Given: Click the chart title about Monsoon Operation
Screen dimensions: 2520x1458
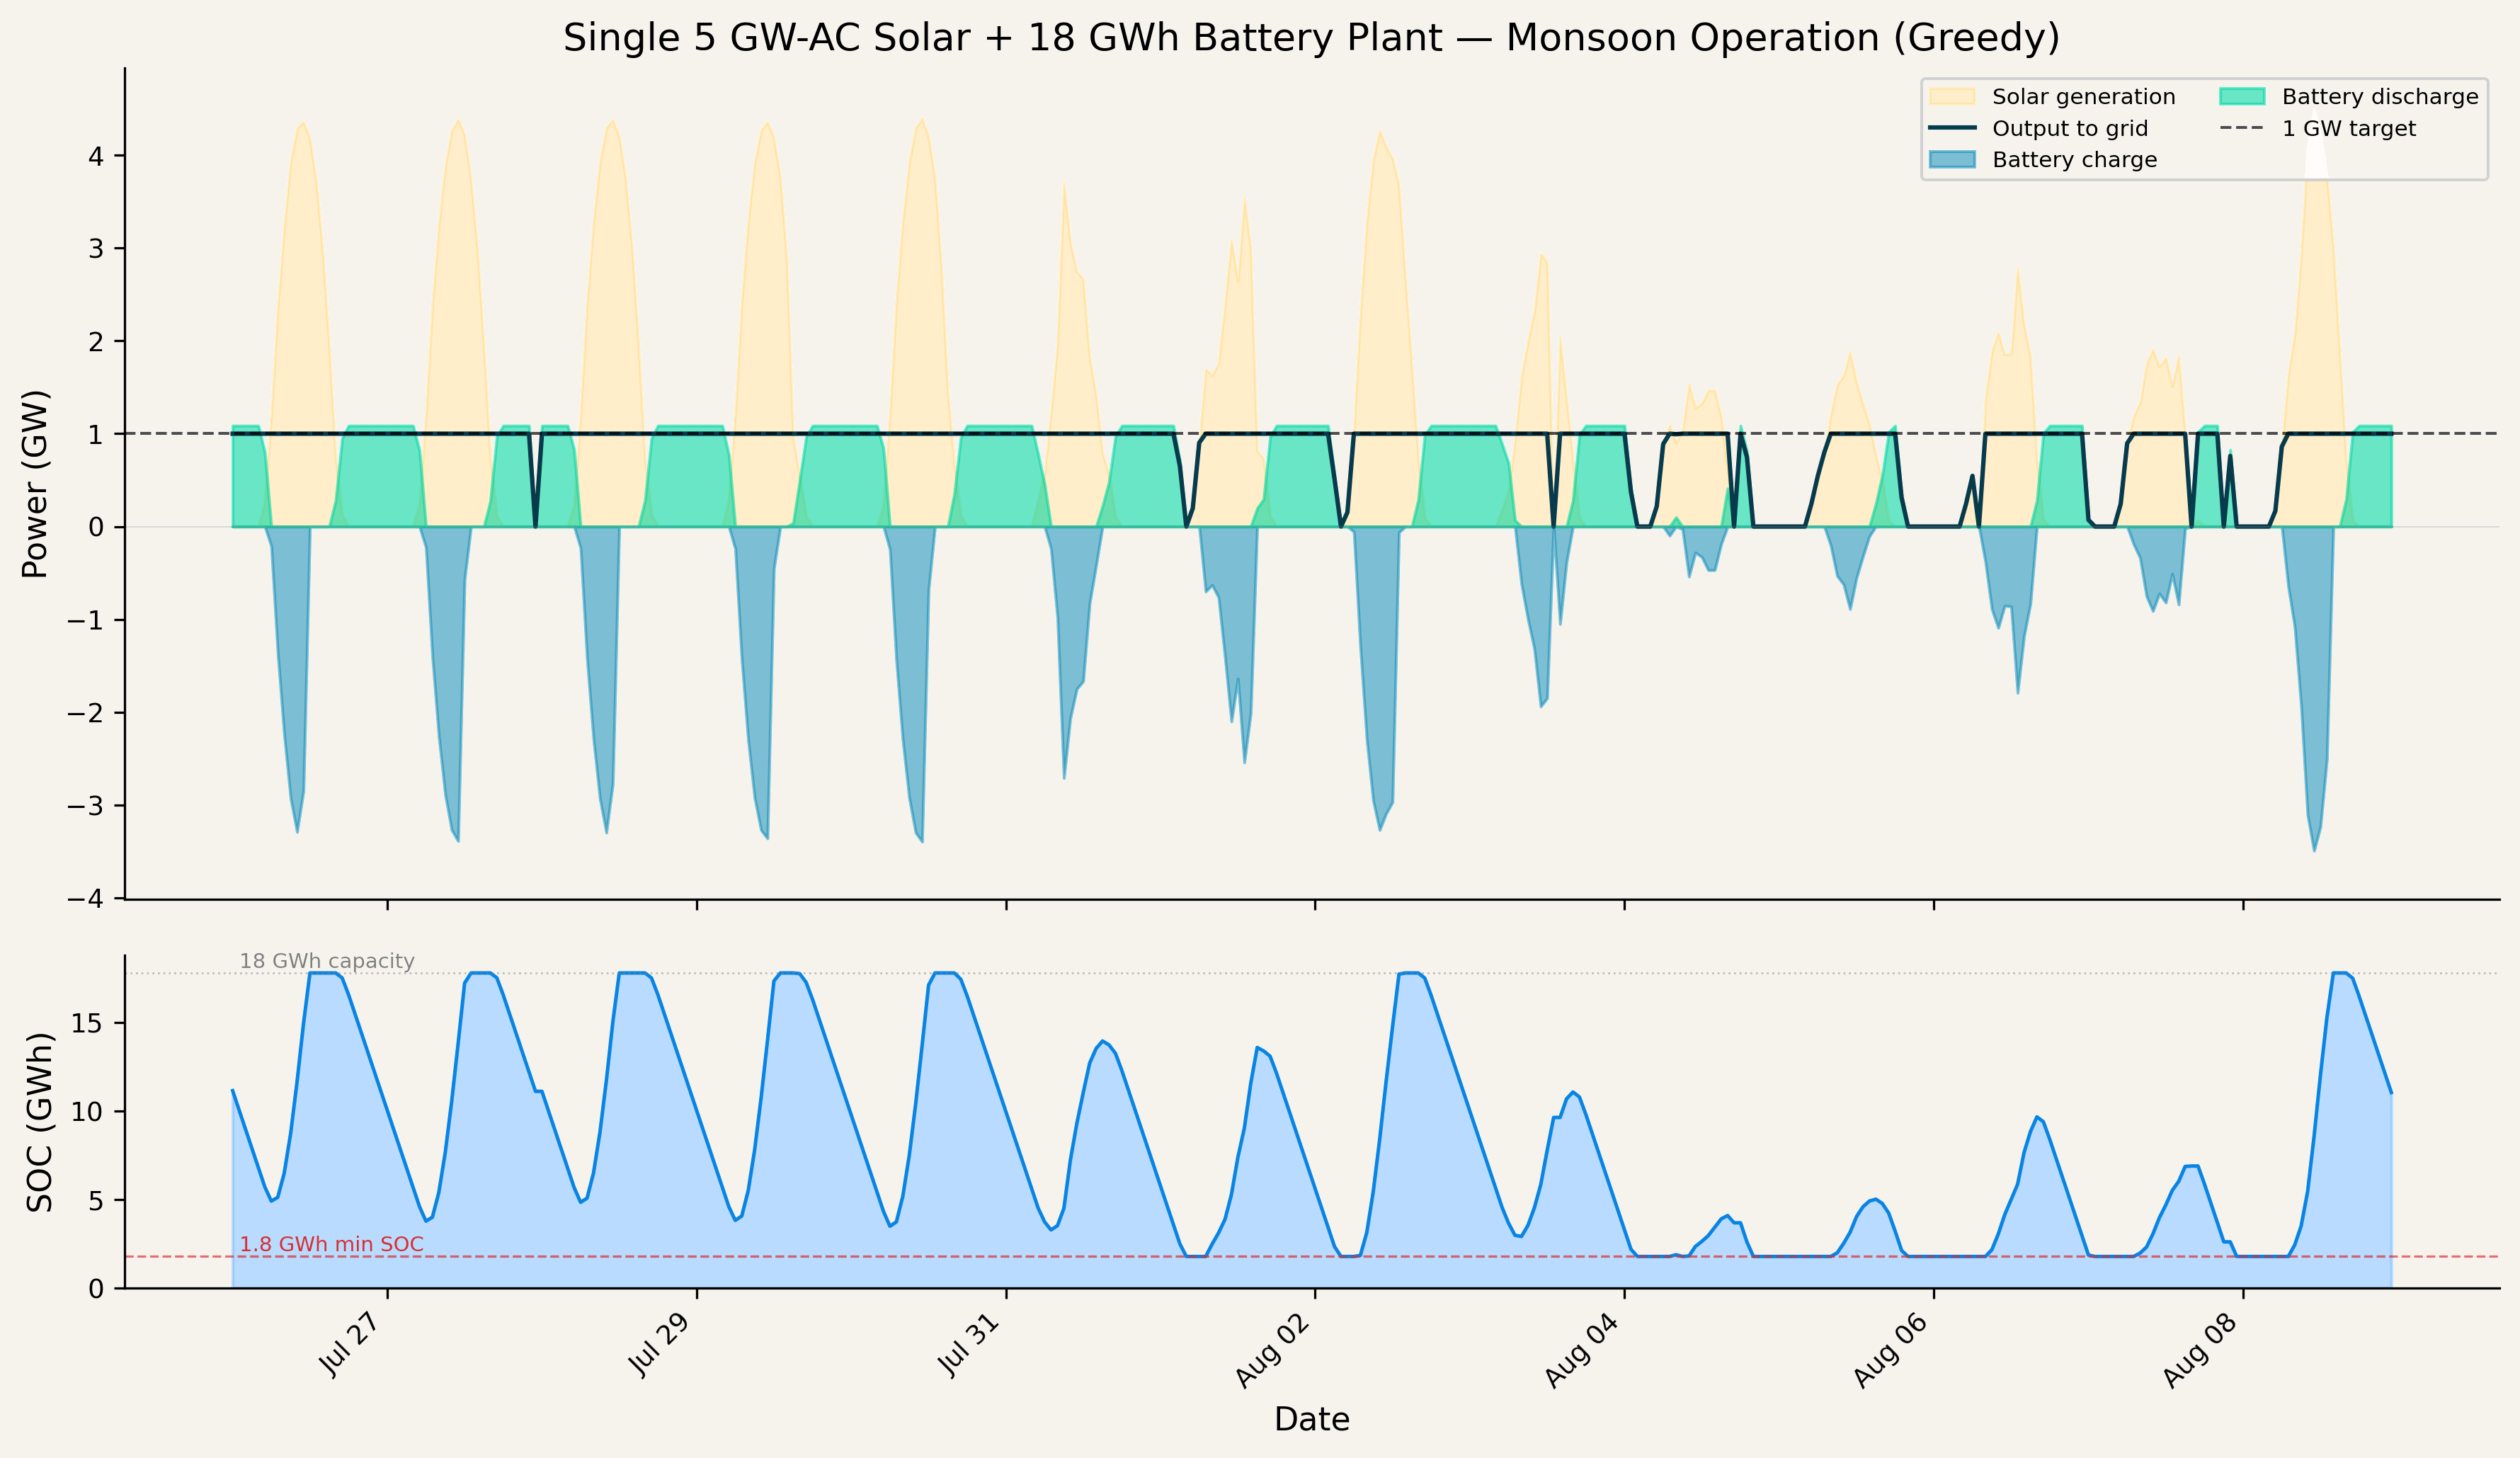Looking at the screenshot, I should (x=1311, y=38).
